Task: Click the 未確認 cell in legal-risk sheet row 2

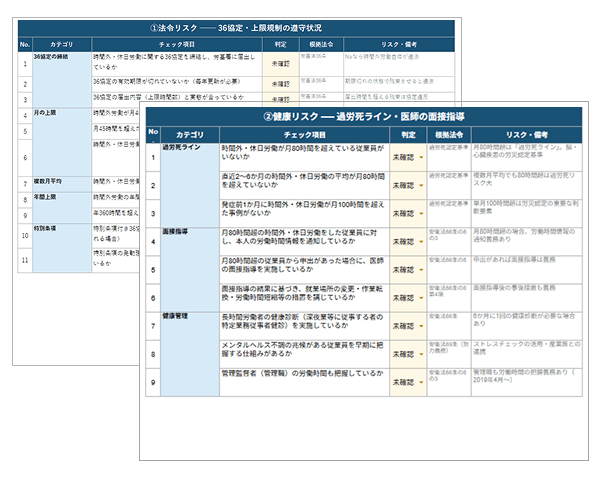Action: tap(280, 84)
